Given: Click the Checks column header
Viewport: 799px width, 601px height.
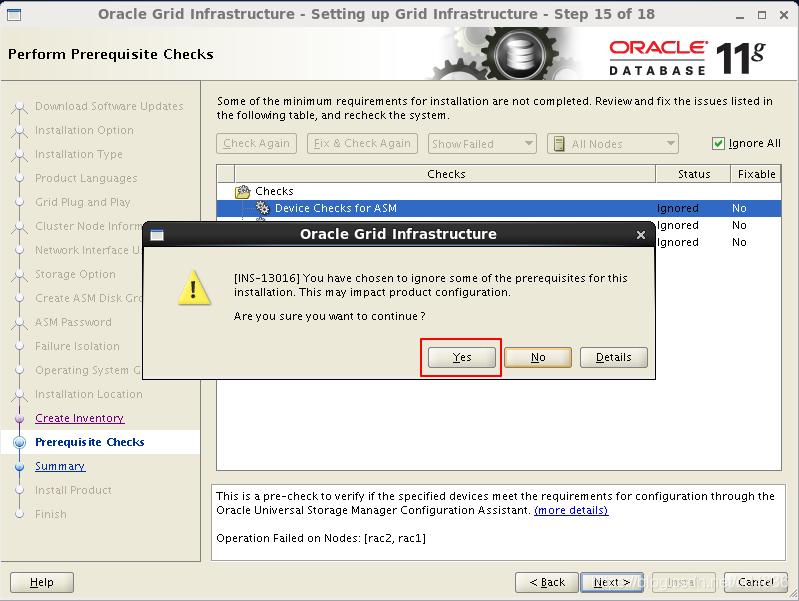Looking at the screenshot, I should pos(445,174).
